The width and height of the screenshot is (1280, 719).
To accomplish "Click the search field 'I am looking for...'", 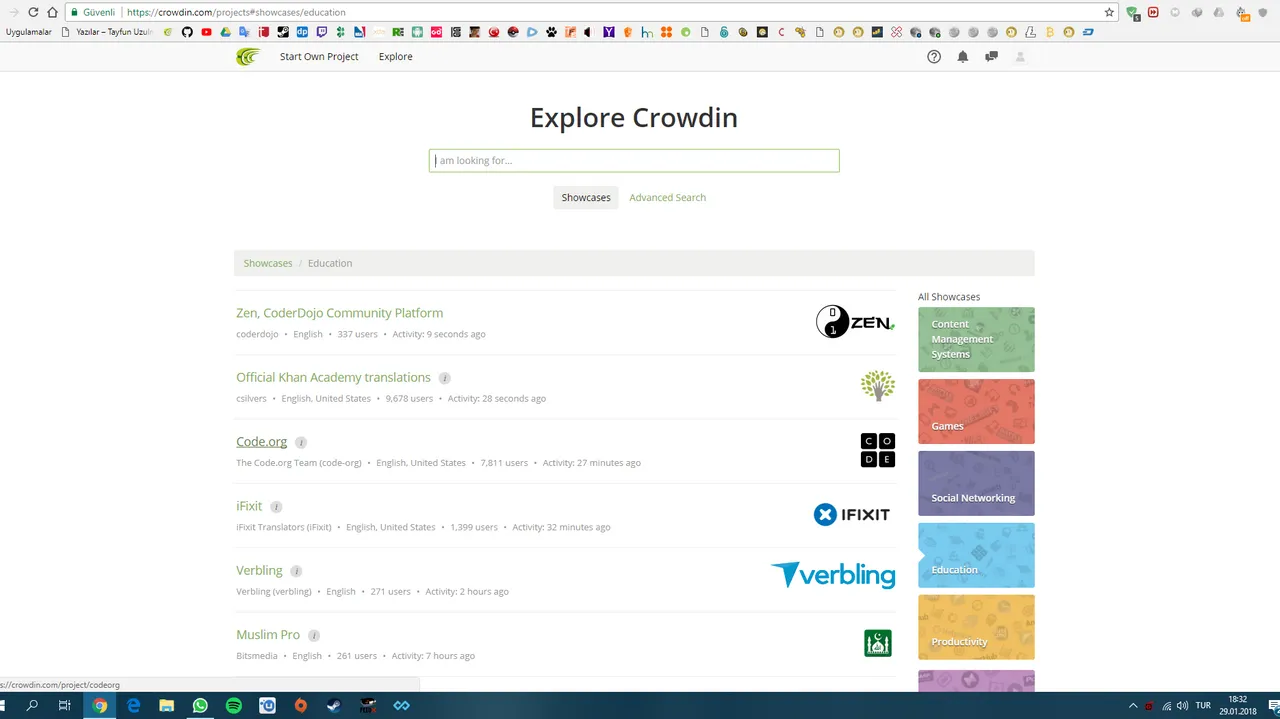I will [634, 160].
